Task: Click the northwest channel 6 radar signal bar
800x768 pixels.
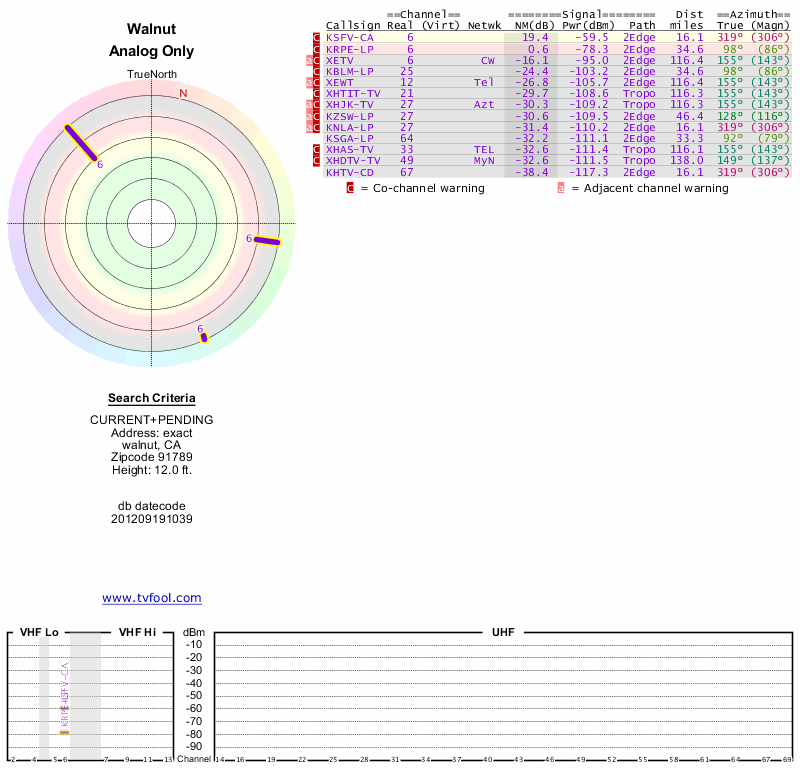Action: [81, 143]
